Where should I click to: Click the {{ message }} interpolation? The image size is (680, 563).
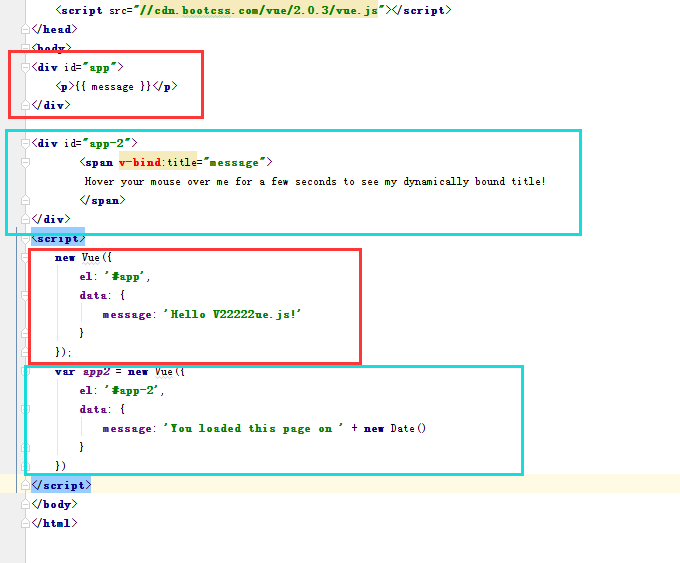coord(113,86)
